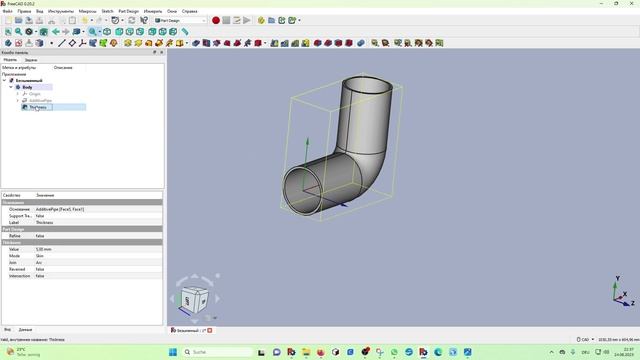This screenshot has width=640, height=360.
Task: Click the Fillet red icon
Action: [x=318, y=43]
